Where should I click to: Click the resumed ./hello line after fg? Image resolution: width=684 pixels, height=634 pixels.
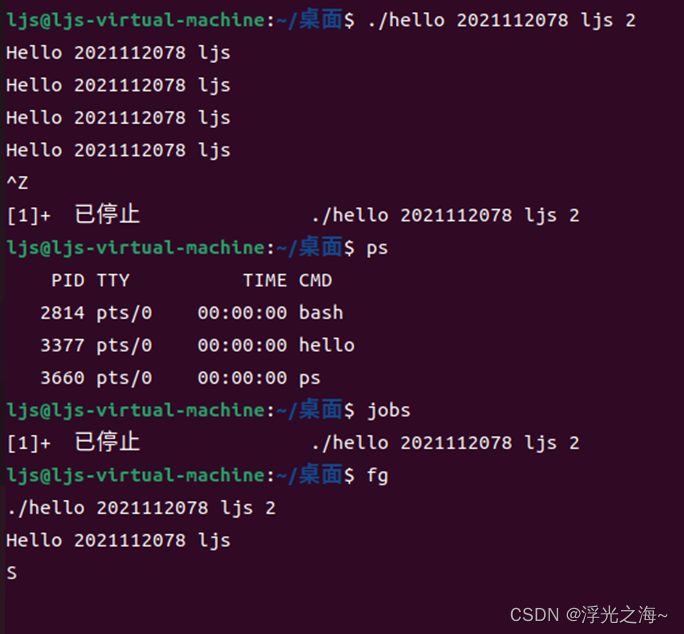(x=142, y=508)
